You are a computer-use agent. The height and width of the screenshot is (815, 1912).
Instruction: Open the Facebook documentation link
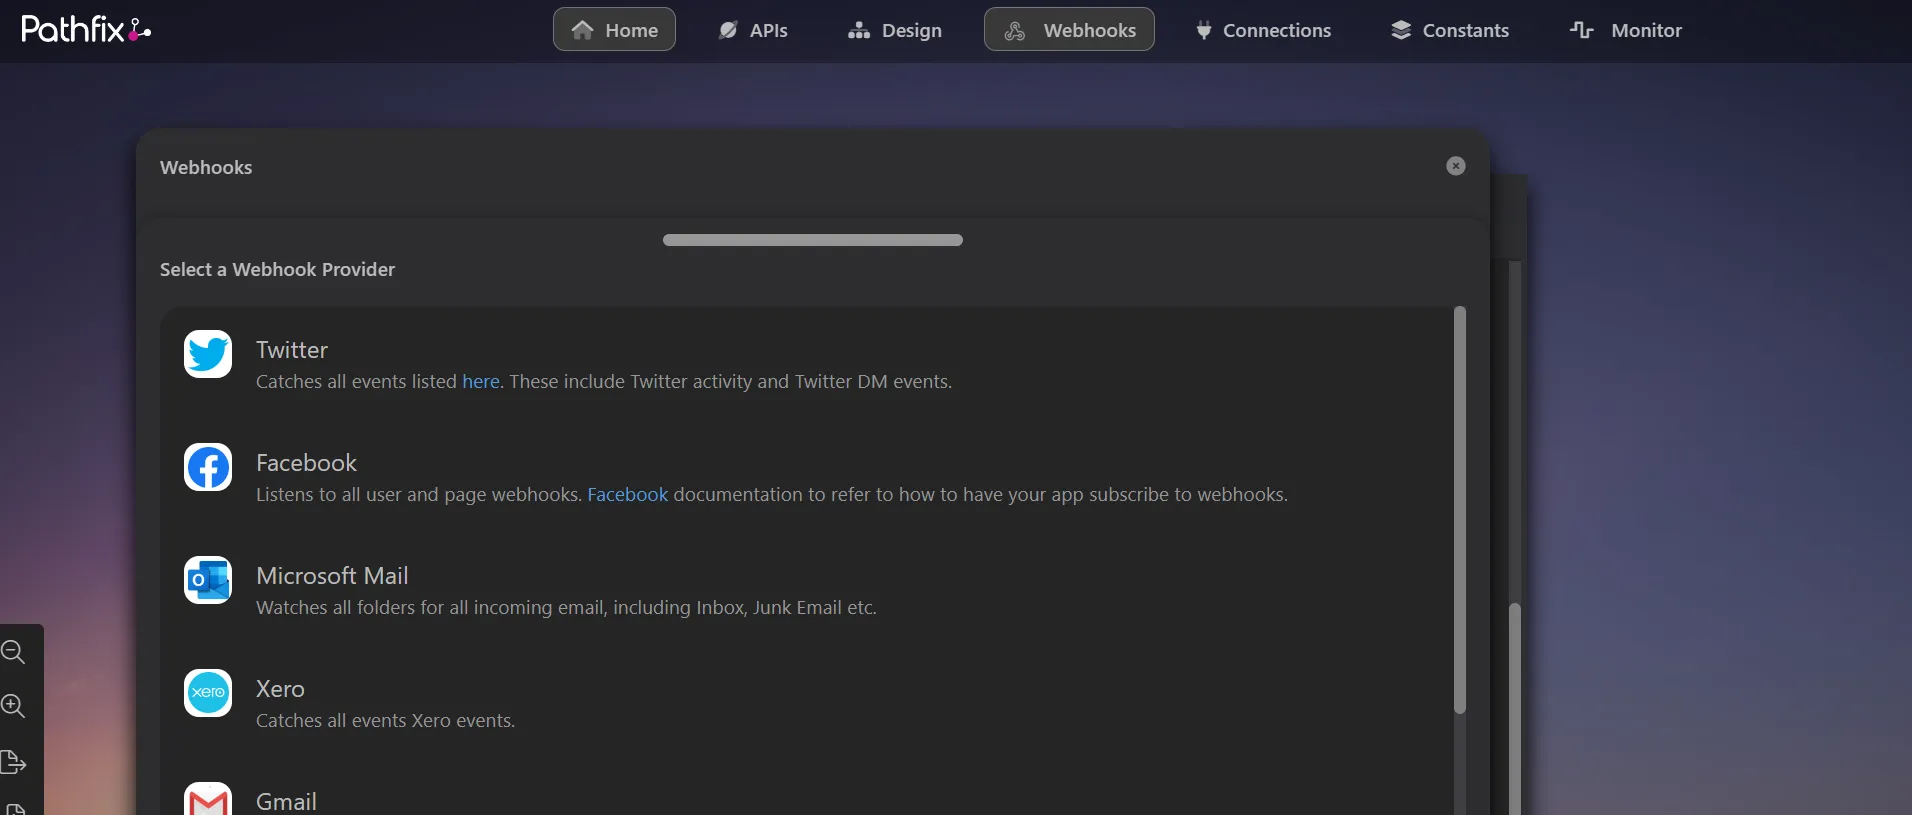[x=627, y=494]
